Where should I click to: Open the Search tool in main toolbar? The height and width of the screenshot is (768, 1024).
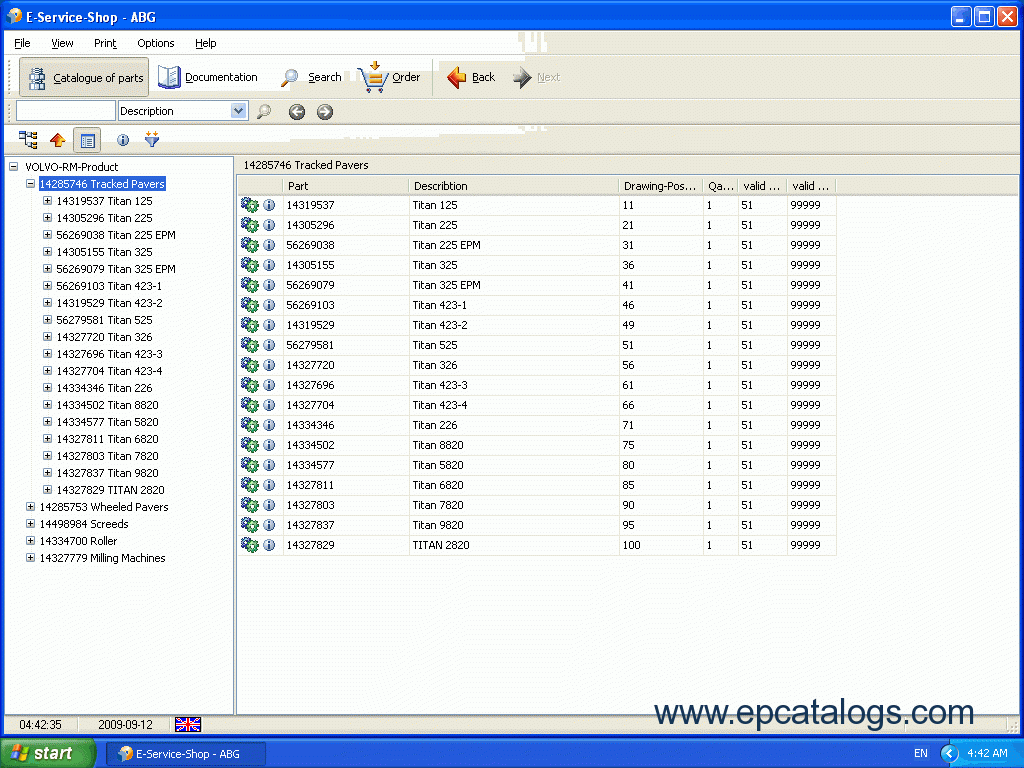(311, 77)
